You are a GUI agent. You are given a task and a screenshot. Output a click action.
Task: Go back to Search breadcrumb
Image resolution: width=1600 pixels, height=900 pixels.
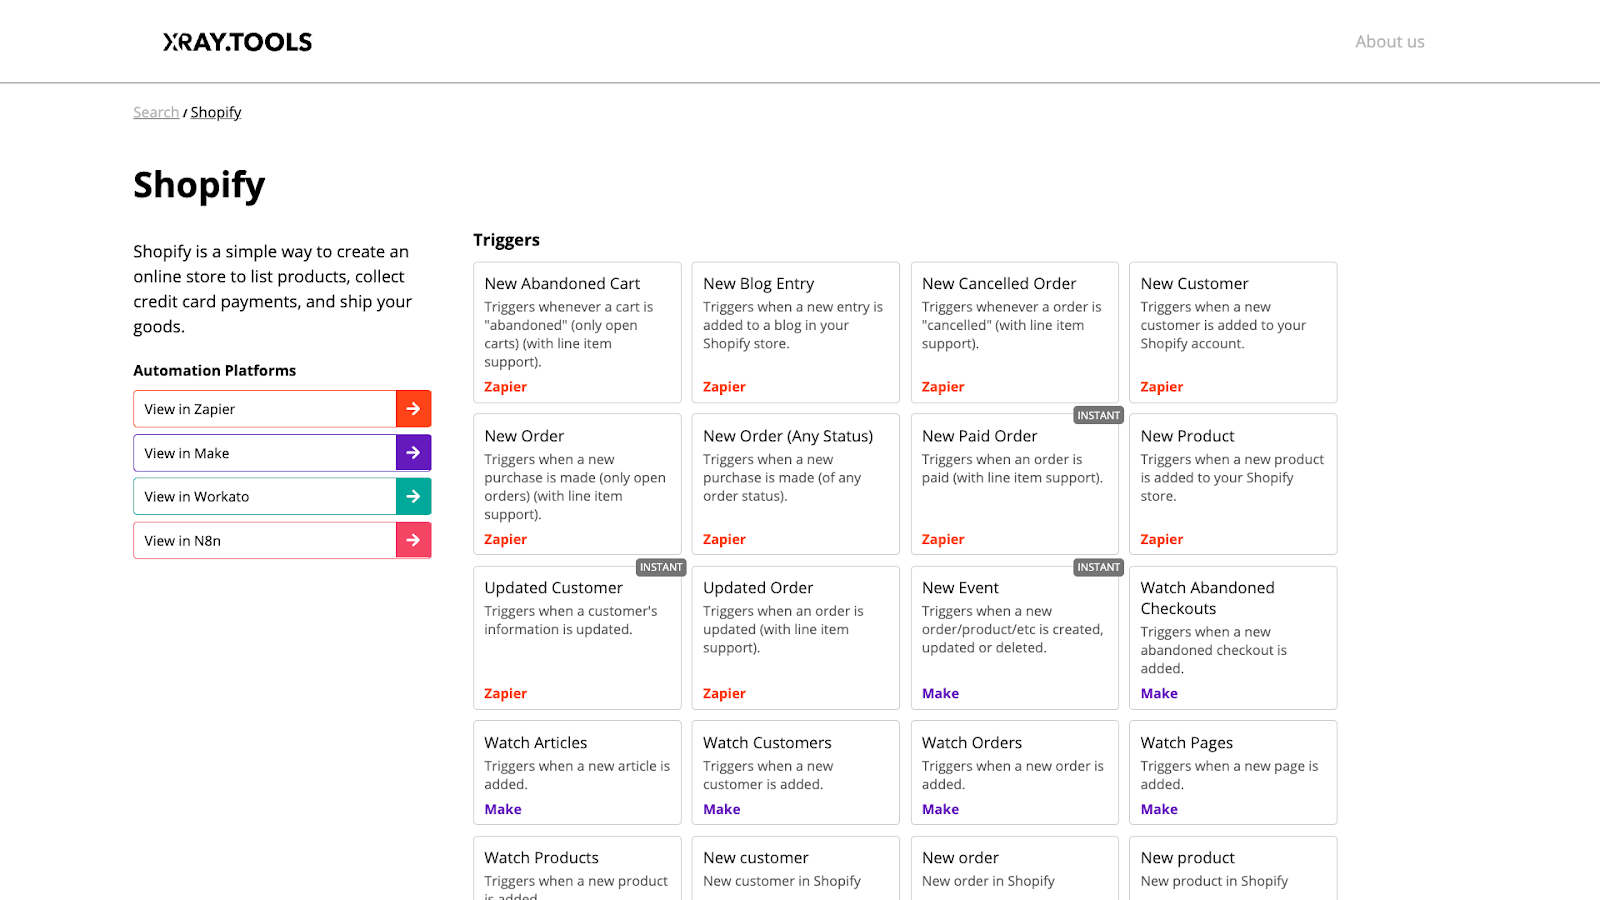coord(156,112)
